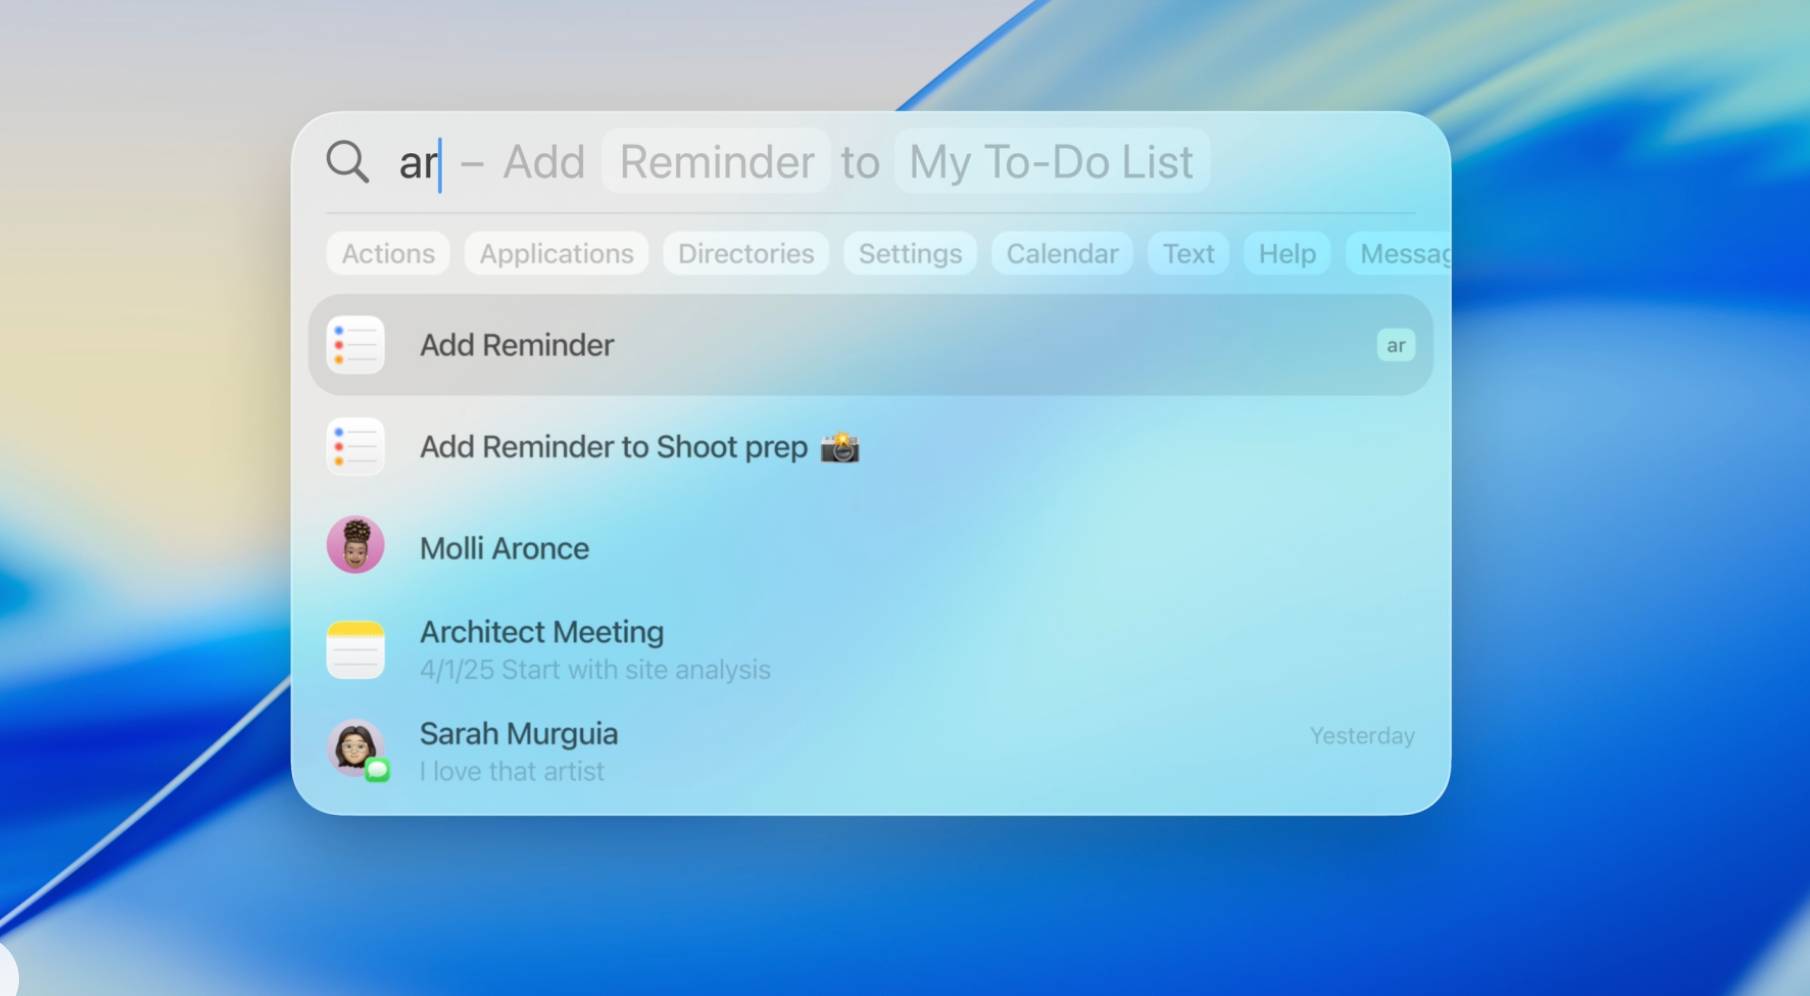This screenshot has width=1810, height=996.
Task: Choose the Help filter chip
Action: point(1287,254)
